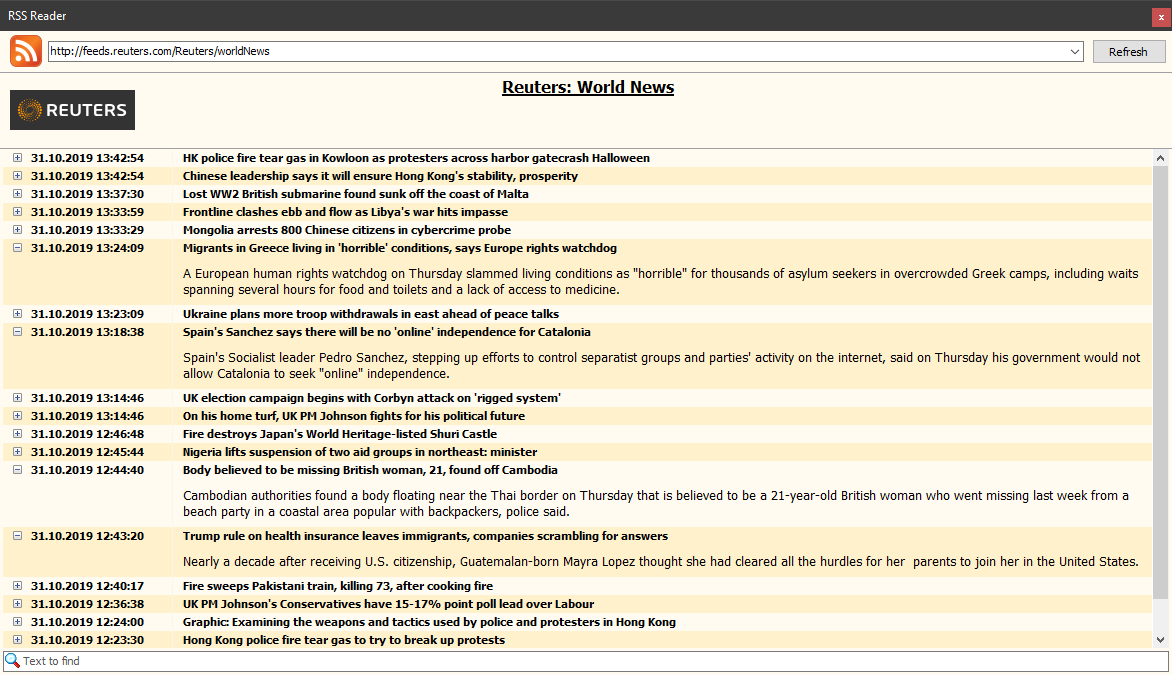This screenshot has height=675, width=1172.
Task: Open headline Ukraine plans more troop withdrawals
Action: [x=371, y=314]
